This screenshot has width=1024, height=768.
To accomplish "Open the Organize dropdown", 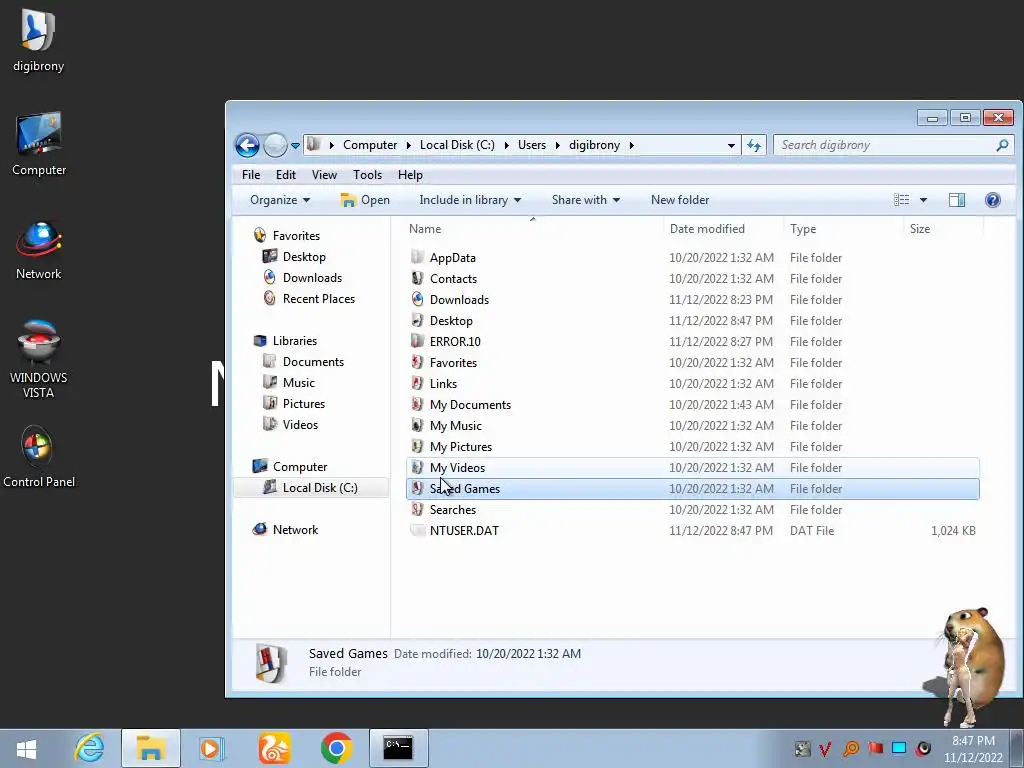I will (280, 200).
